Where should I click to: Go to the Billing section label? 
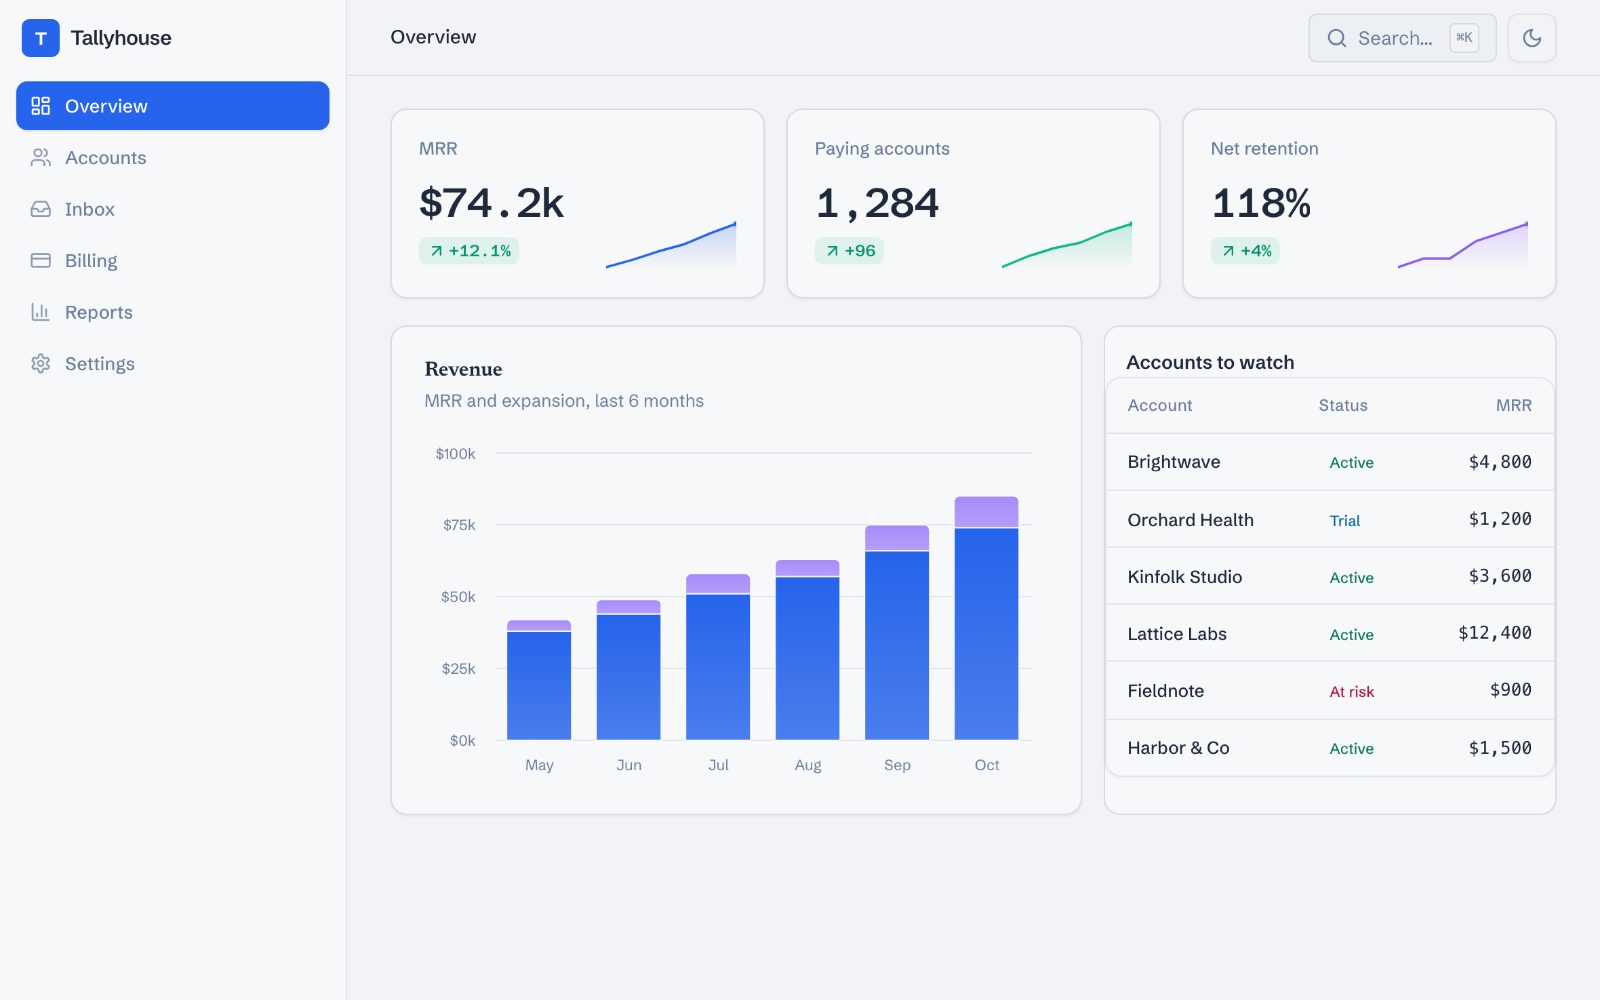pos(91,261)
